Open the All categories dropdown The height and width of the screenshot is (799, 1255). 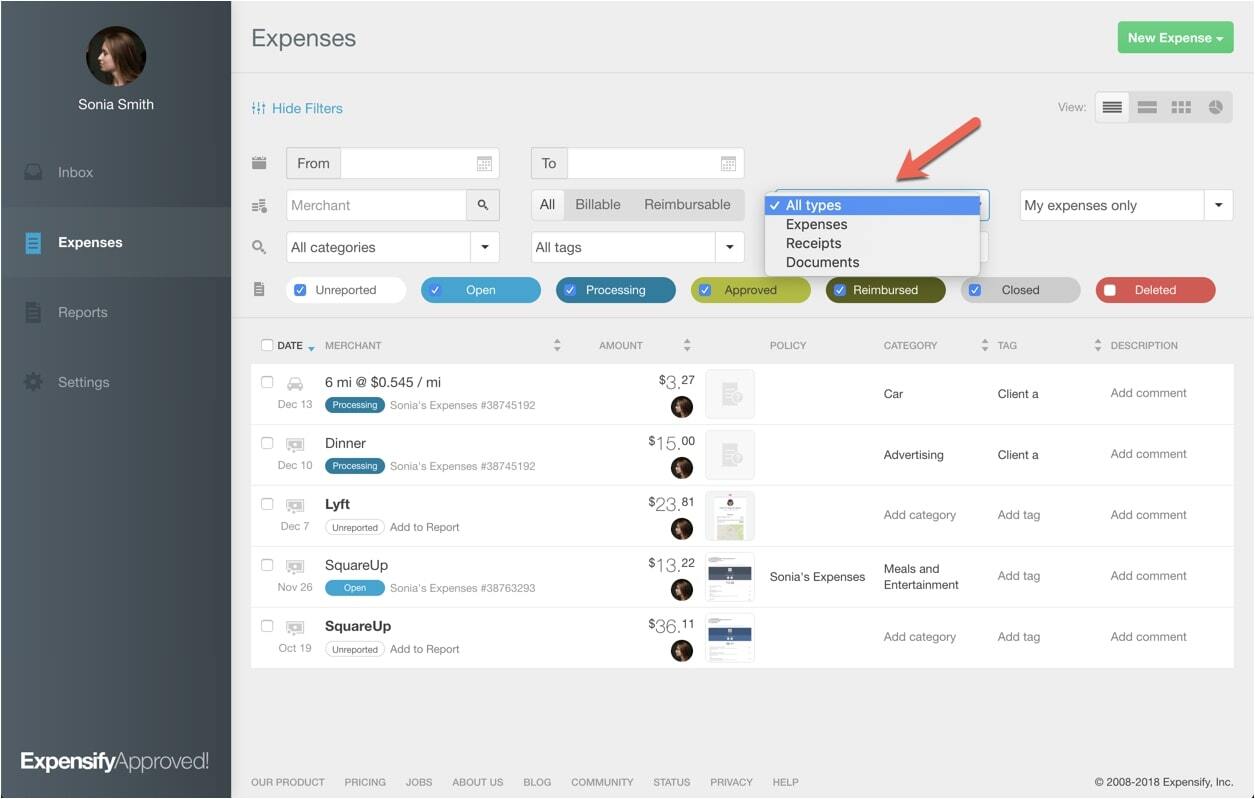coord(484,247)
